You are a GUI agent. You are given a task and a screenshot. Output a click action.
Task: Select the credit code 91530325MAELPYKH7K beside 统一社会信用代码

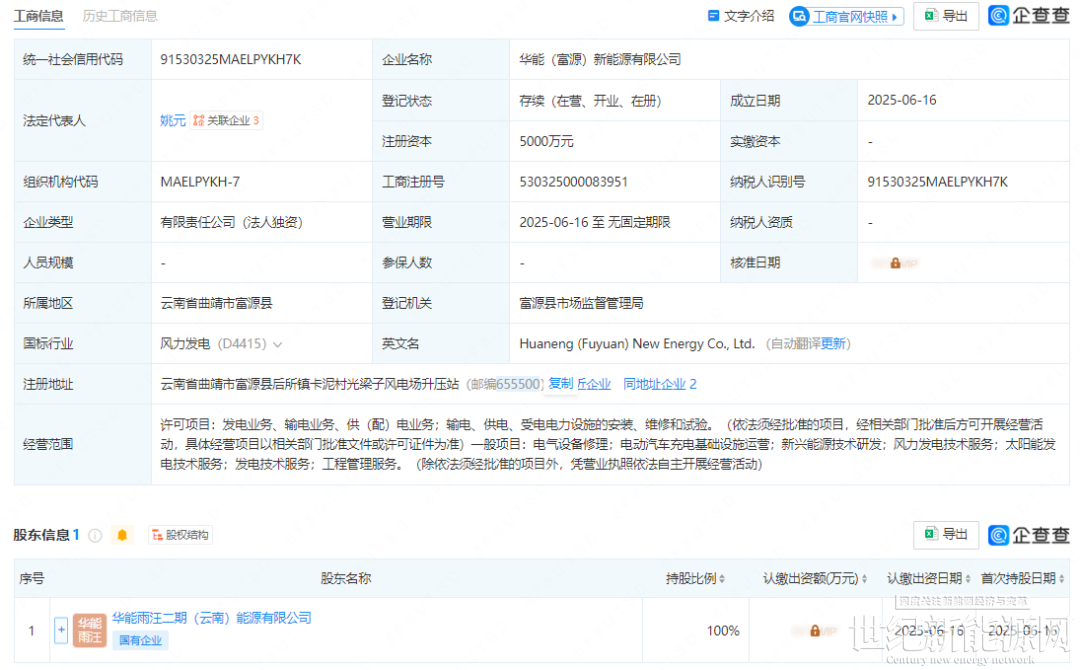pyautogui.click(x=231, y=60)
